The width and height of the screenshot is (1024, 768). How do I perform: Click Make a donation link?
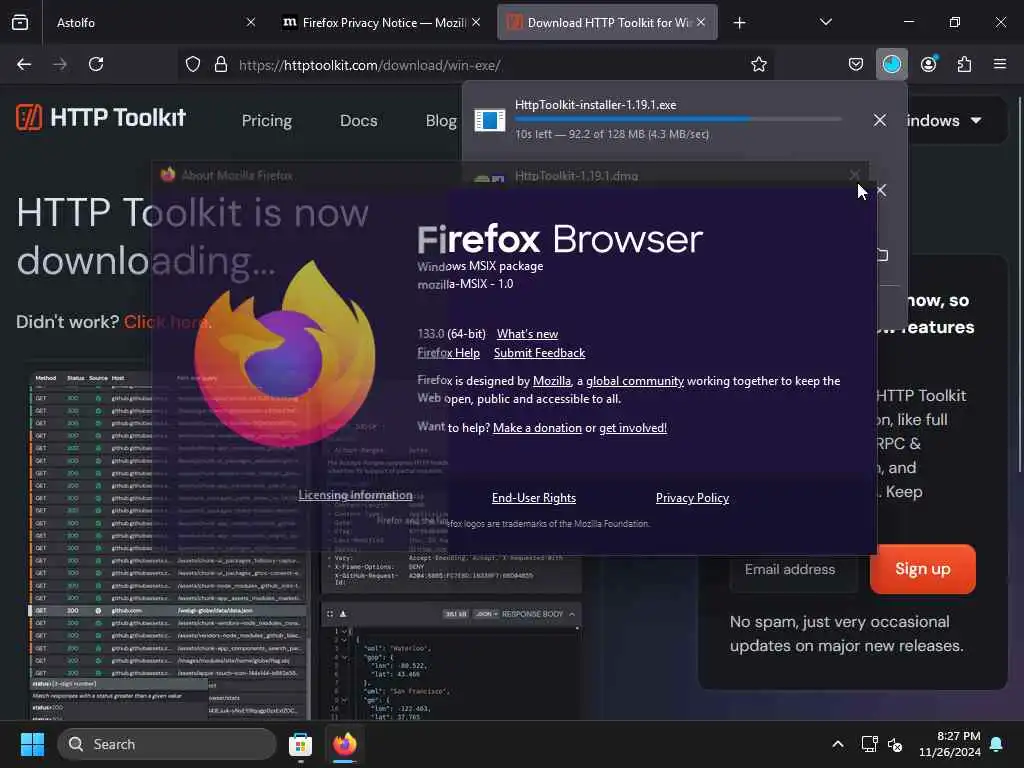pyautogui.click(x=537, y=428)
